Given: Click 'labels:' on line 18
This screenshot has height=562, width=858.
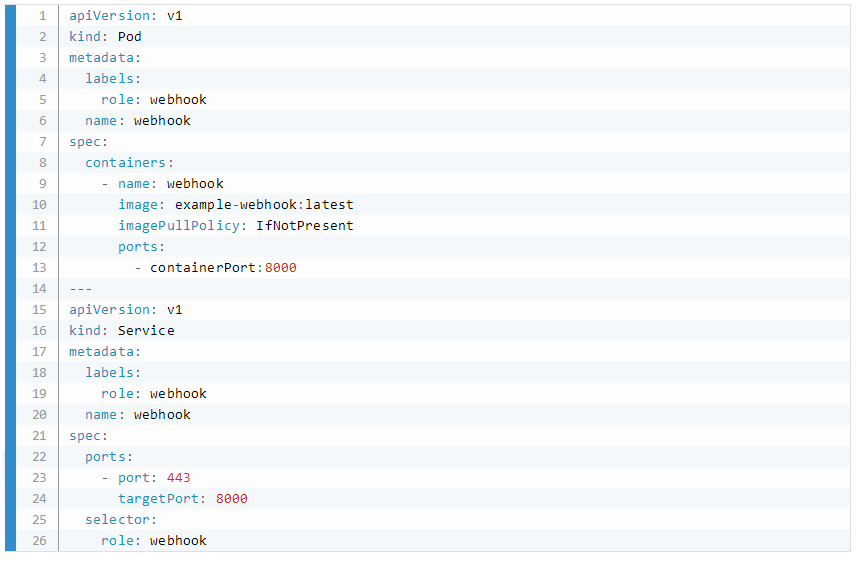Looking at the screenshot, I should 113,373.
